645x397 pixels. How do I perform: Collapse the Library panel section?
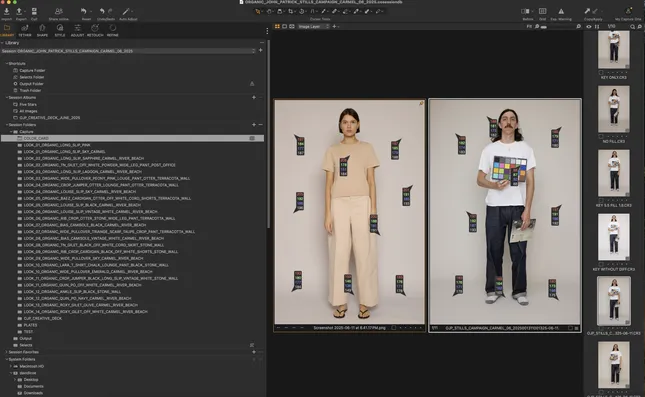point(2,43)
